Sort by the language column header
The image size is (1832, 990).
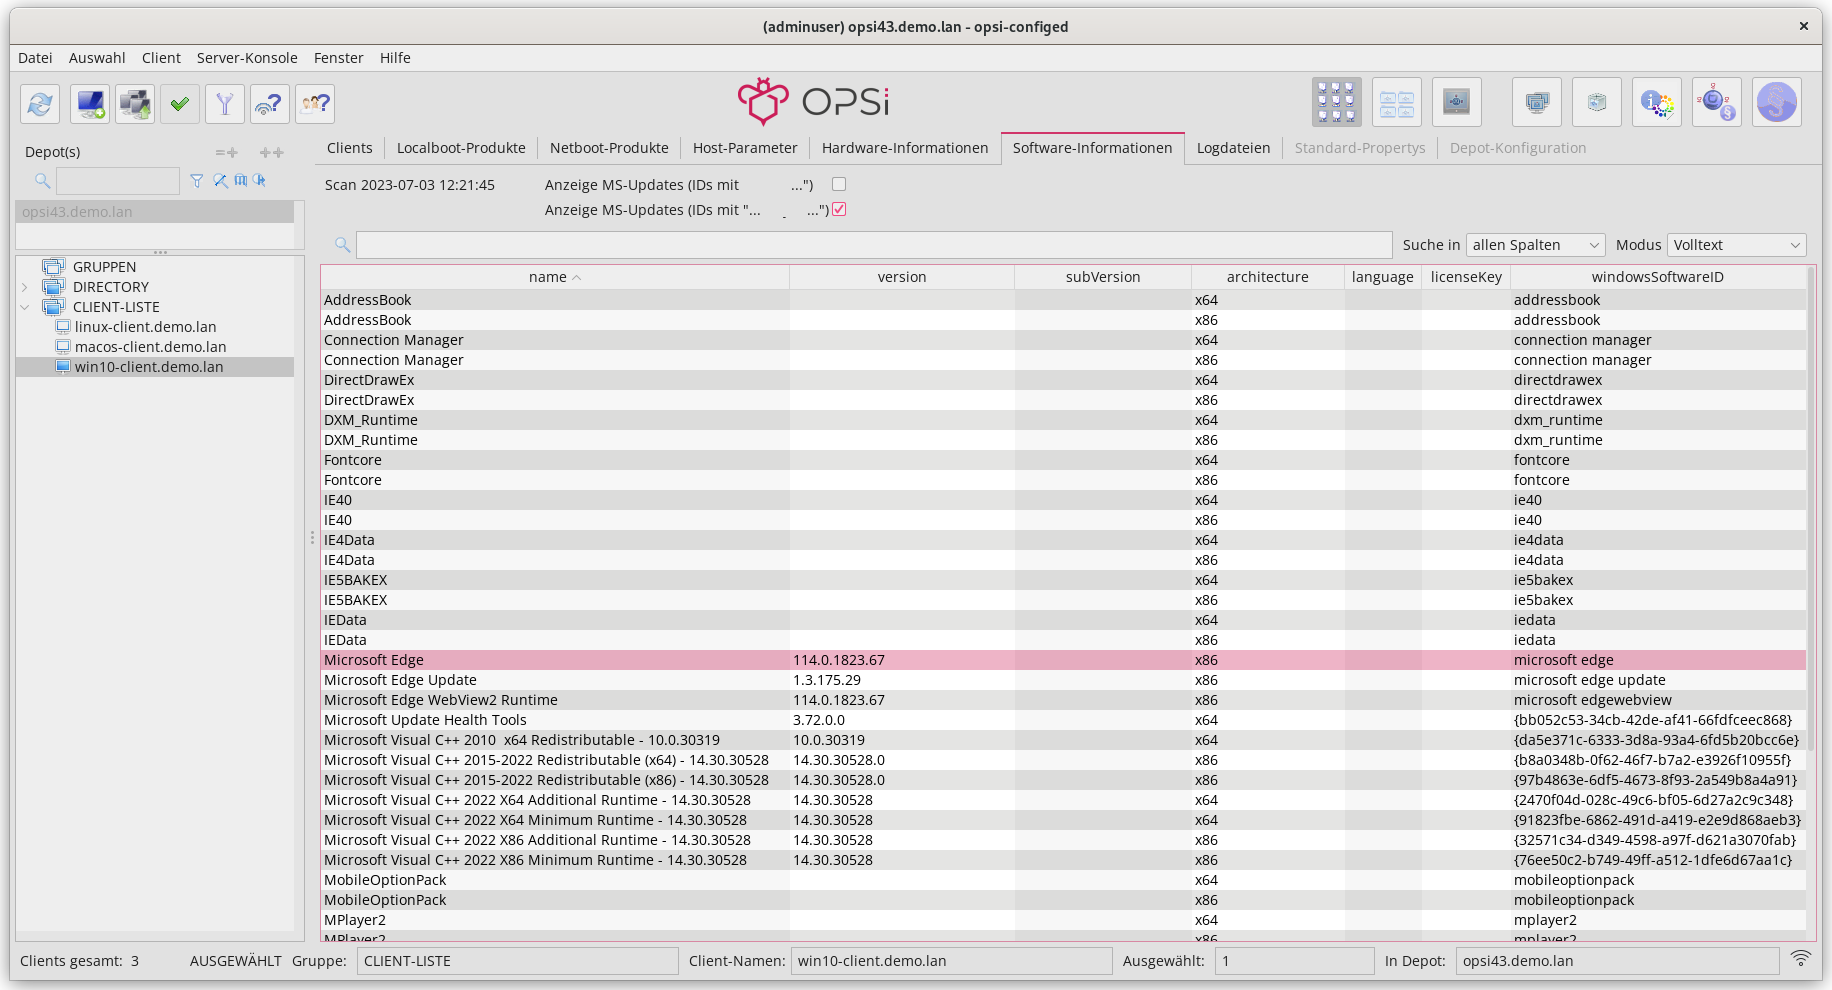[1383, 277]
